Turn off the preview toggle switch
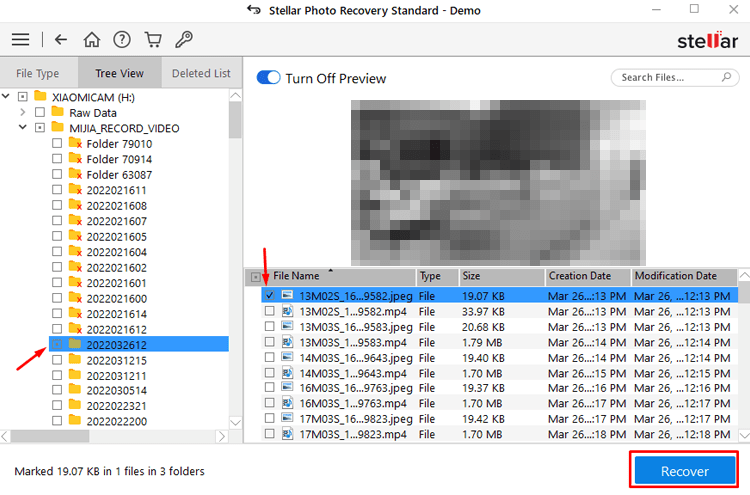Screen dimensions: 750x495 click(x=268, y=77)
